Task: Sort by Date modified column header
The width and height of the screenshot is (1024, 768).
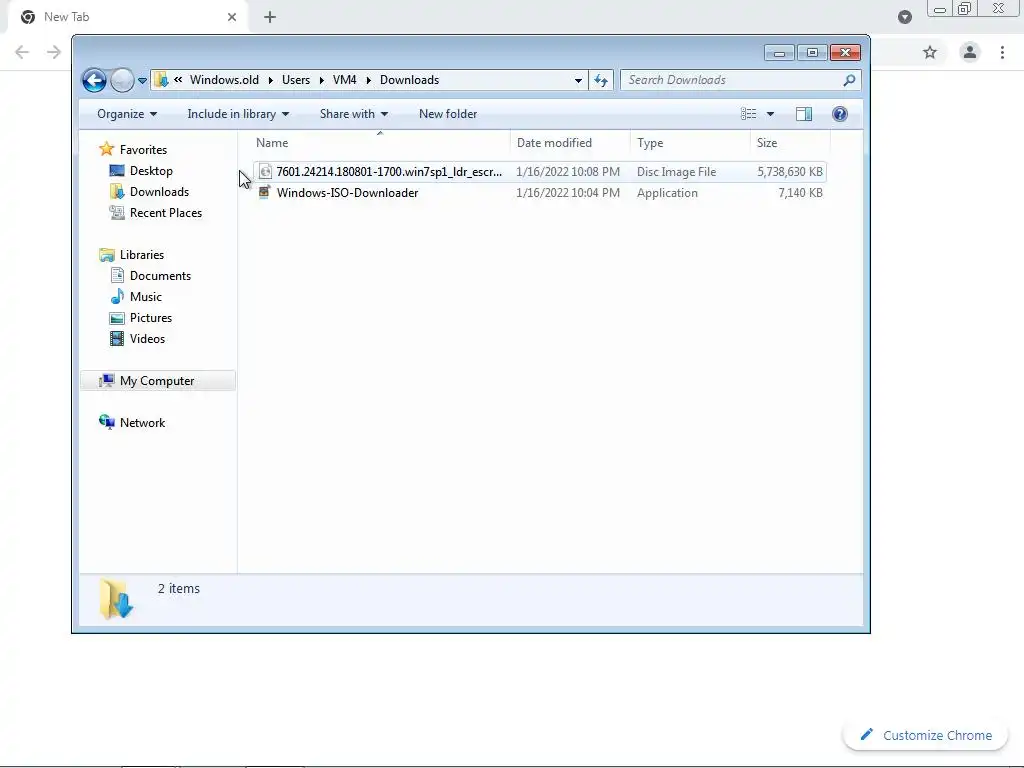Action: (x=570, y=142)
